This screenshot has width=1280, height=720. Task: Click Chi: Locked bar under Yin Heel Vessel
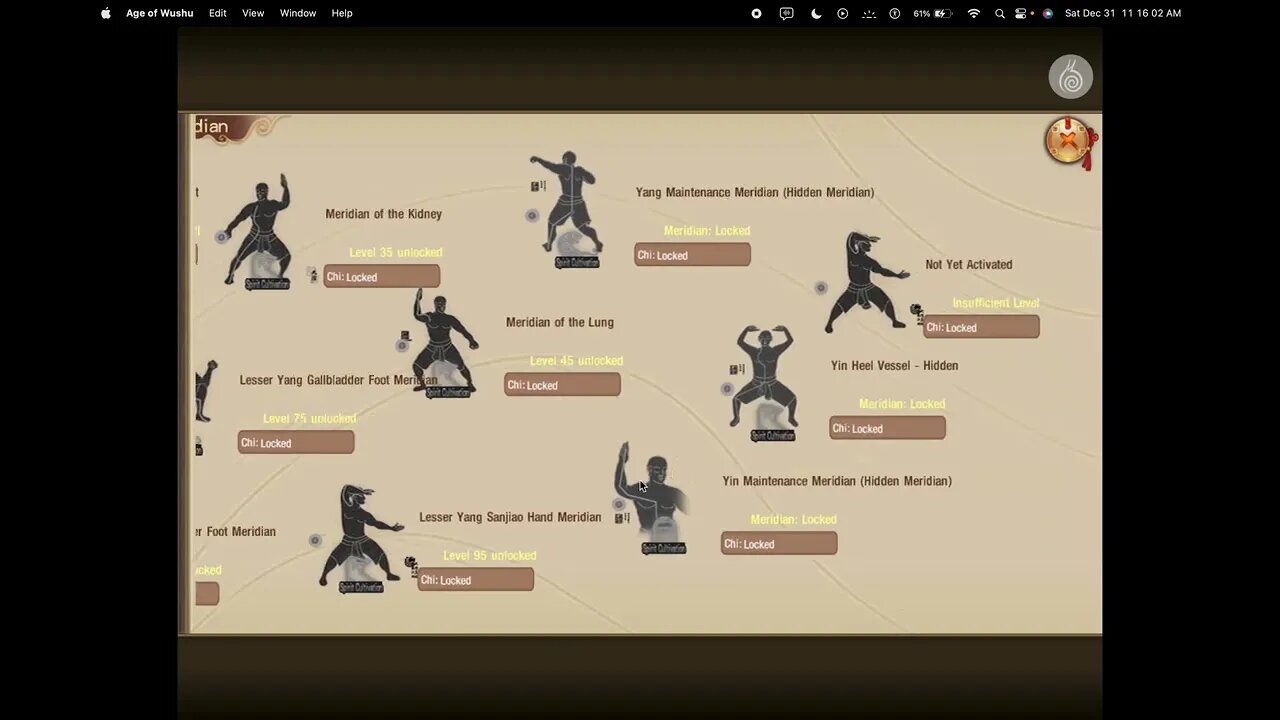click(x=887, y=428)
